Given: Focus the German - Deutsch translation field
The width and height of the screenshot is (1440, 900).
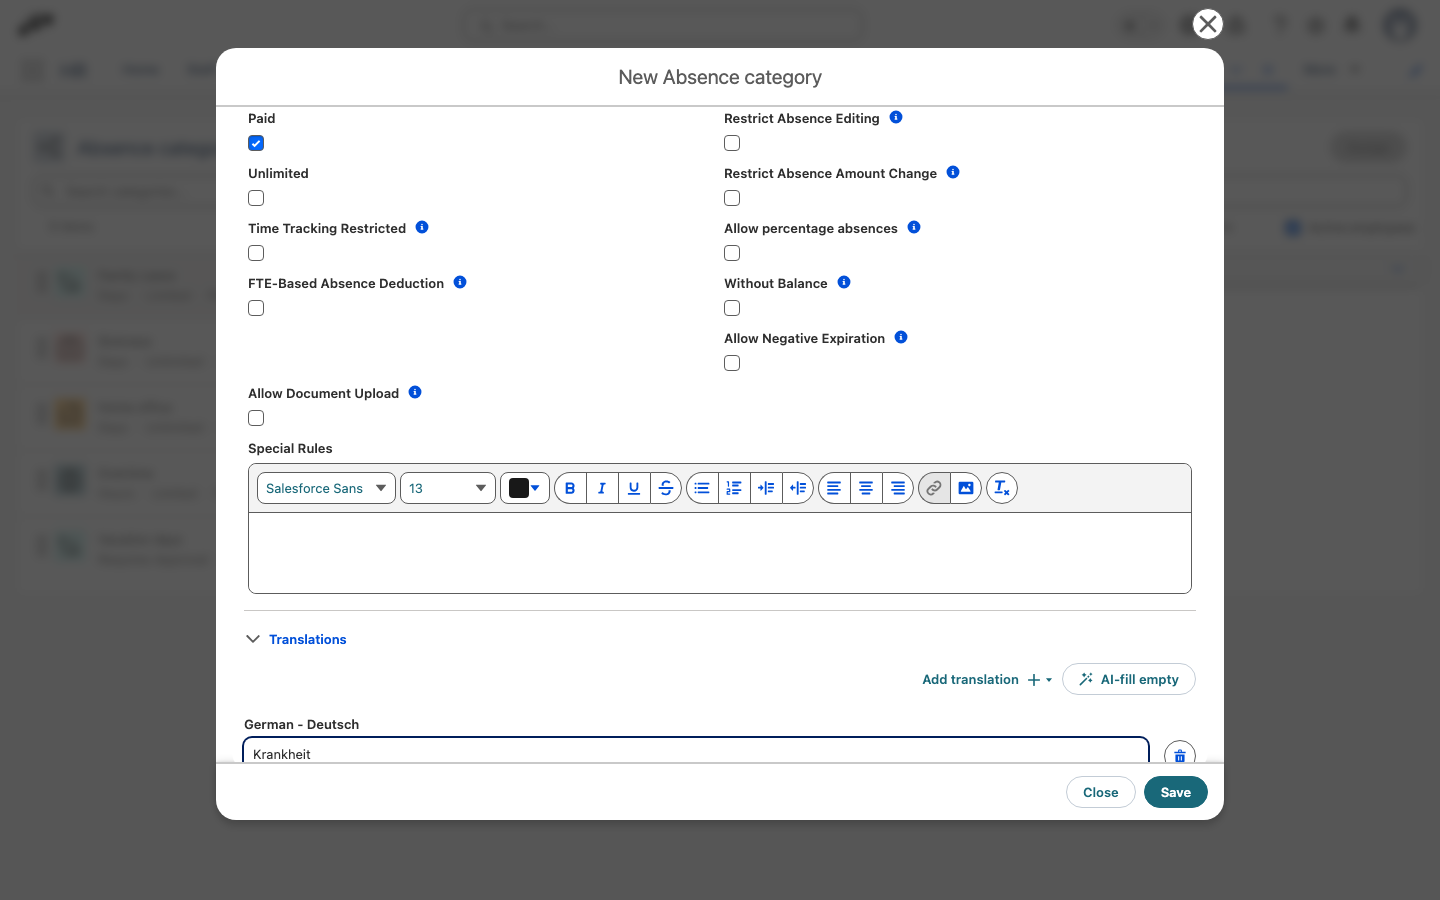Looking at the screenshot, I should [x=696, y=752].
